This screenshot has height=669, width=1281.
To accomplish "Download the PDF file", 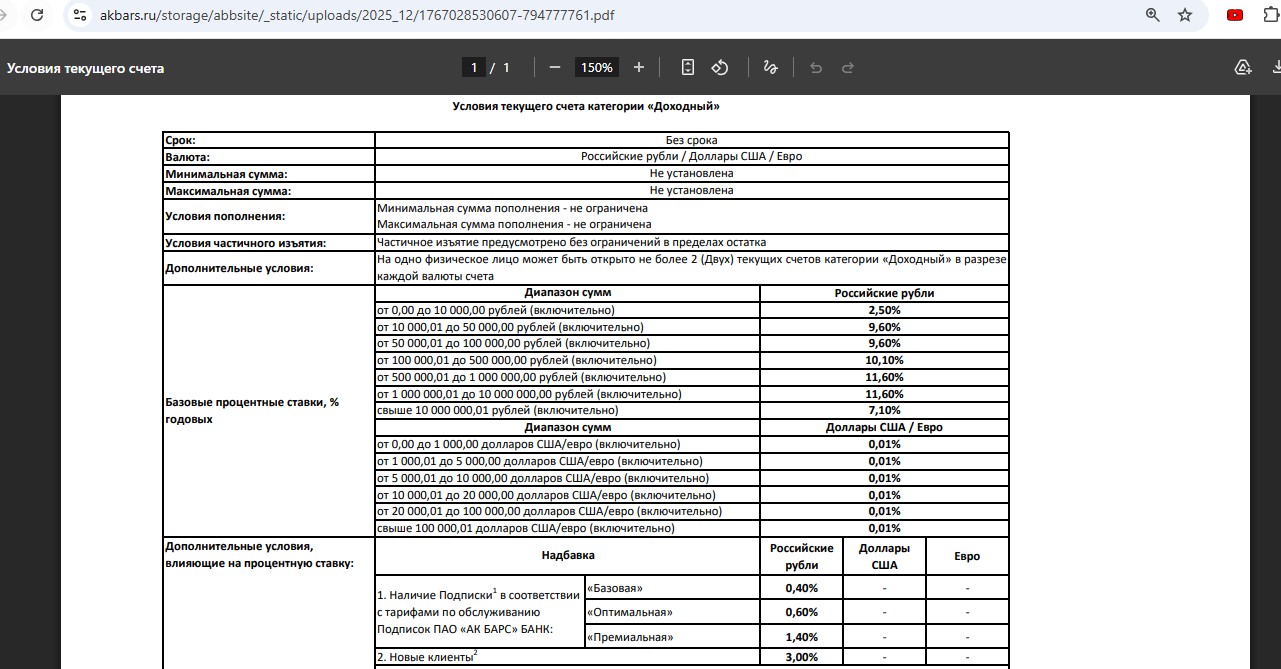I will click(1275, 67).
